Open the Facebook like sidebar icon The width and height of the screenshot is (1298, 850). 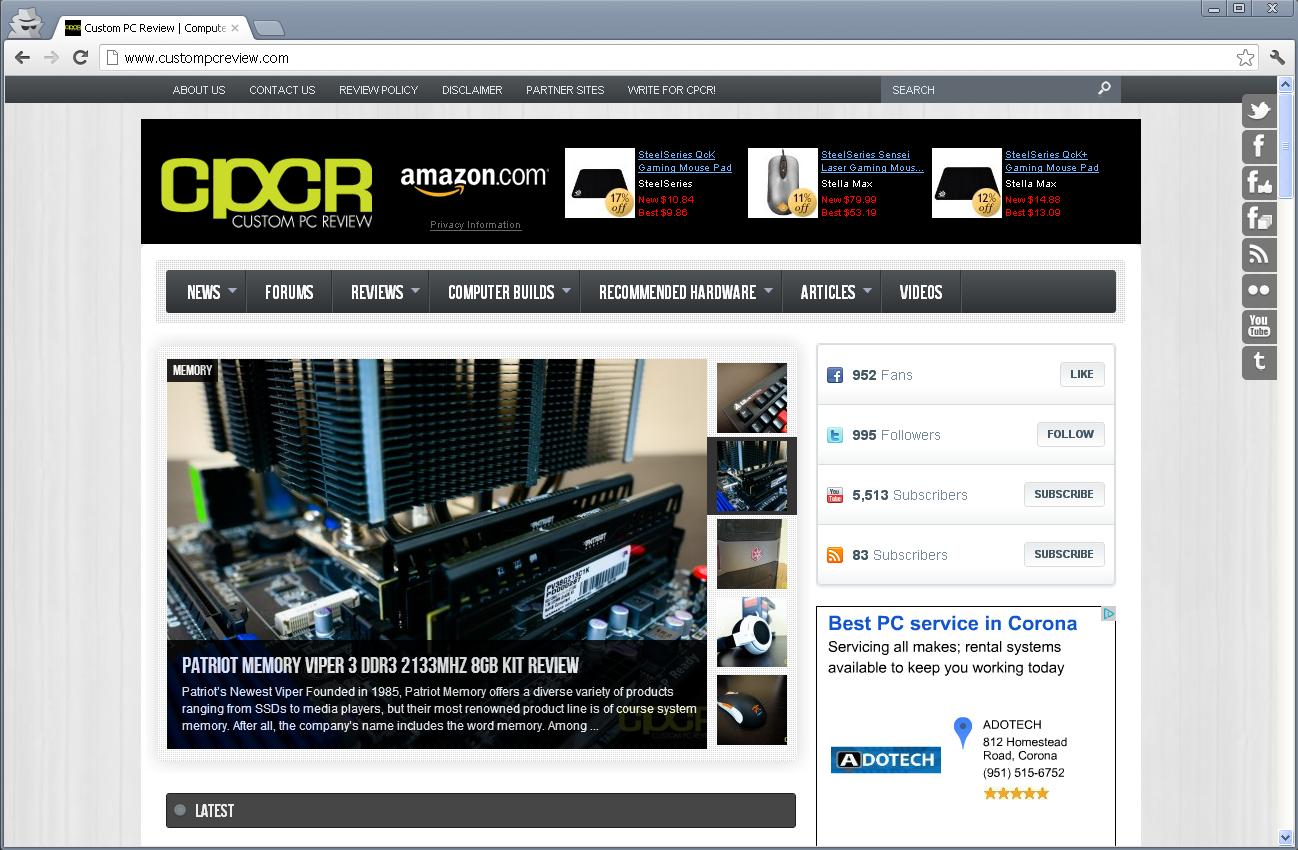coord(1259,182)
